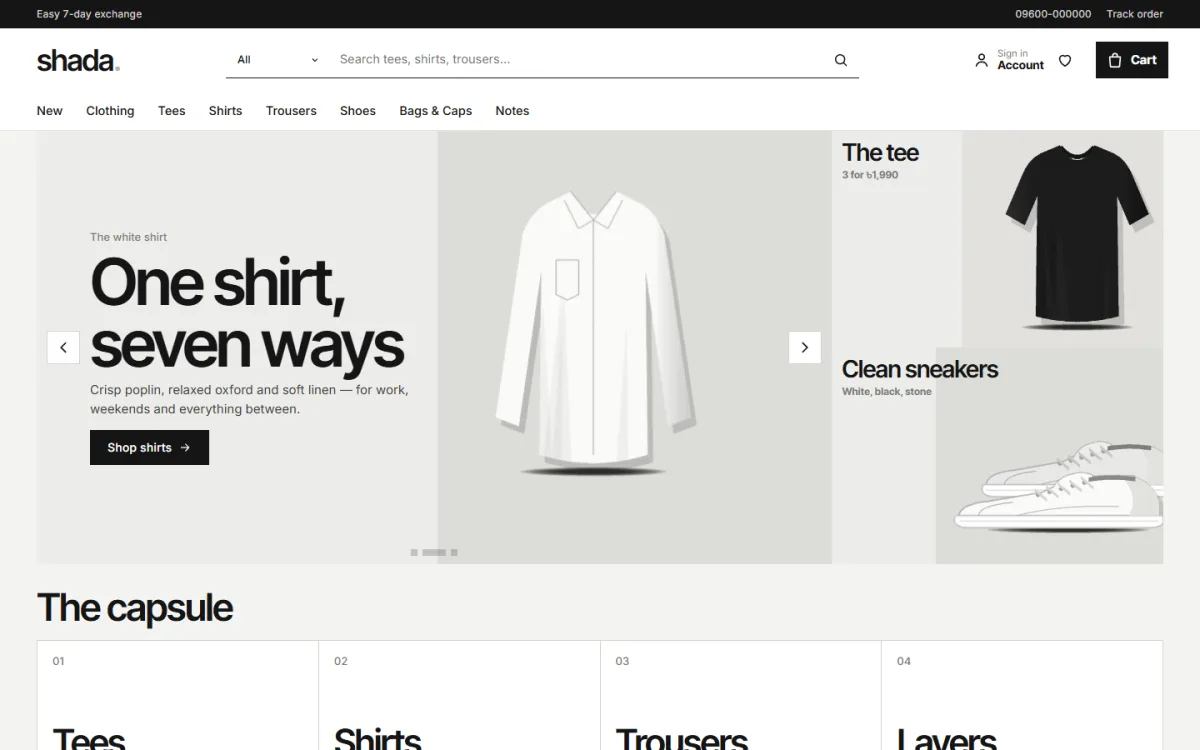Open the Tees menu item
The height and width of the screenshot is (750, 1200).
[172, 111]
